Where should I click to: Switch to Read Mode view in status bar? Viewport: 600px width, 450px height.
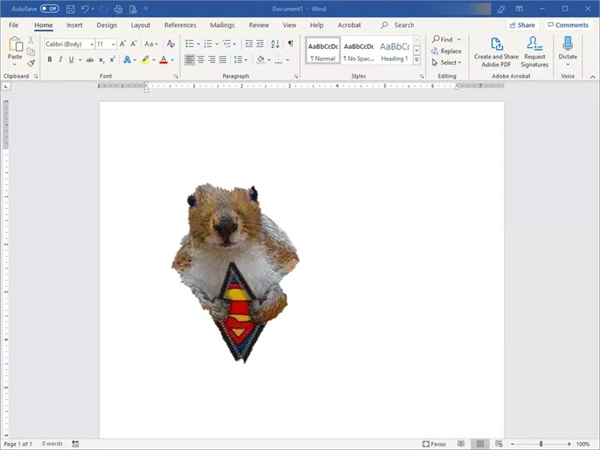click(x=461, y=444)
